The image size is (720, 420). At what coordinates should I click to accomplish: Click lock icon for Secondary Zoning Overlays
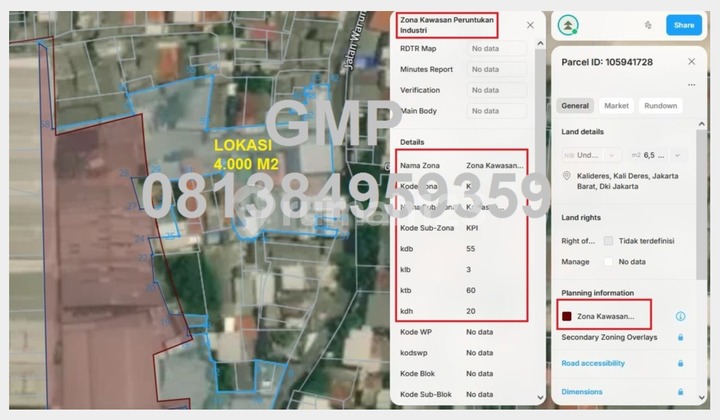(x=681, y=337)
